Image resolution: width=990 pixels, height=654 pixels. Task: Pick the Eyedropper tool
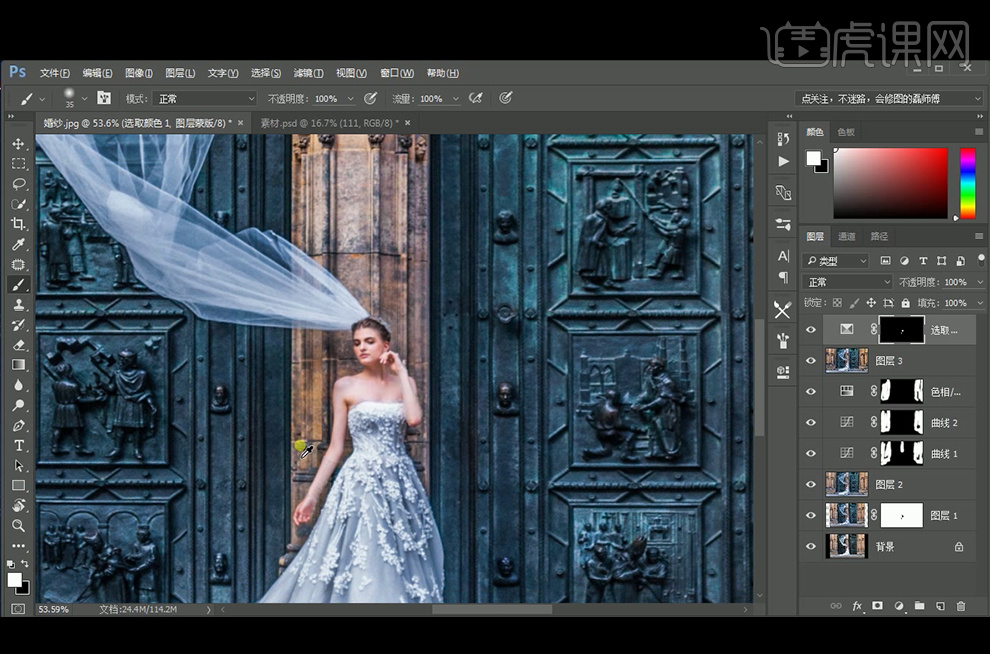point(18,245)
